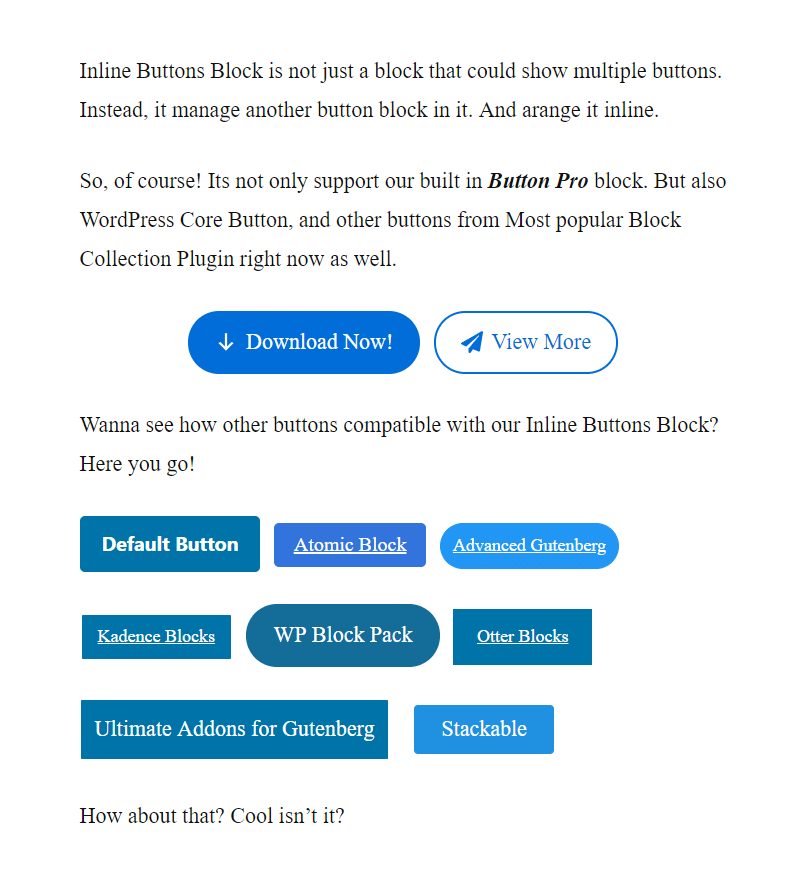Screen dimensions: 791x888
Task: Click the 'Here you go!' line
Action: click(138, 464)
